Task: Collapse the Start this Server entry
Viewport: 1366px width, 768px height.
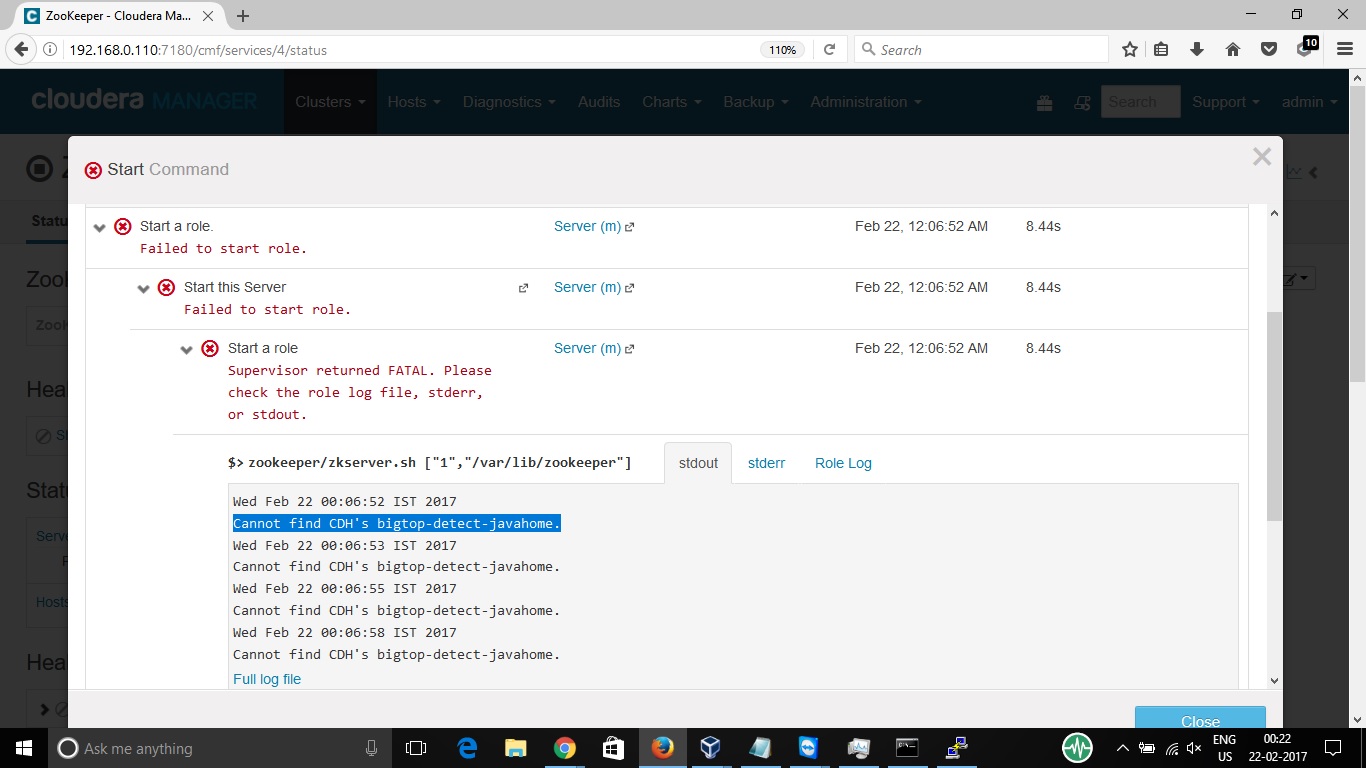Action: (143, 287)
